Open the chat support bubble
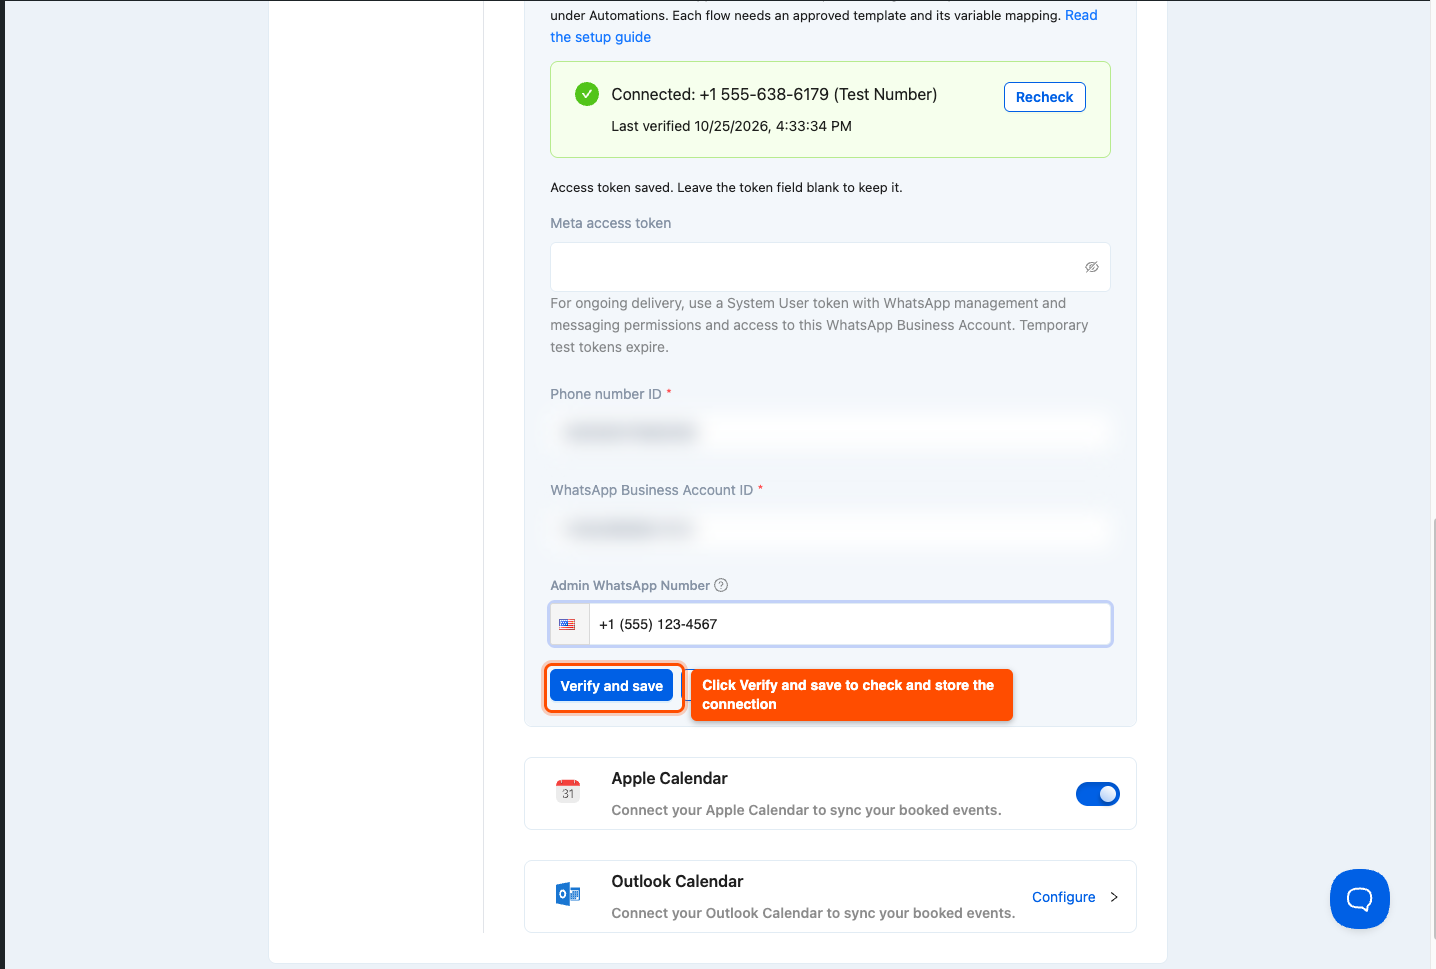The width and height of the screenshot is (1436, 969). click(x=1359, y=898)
